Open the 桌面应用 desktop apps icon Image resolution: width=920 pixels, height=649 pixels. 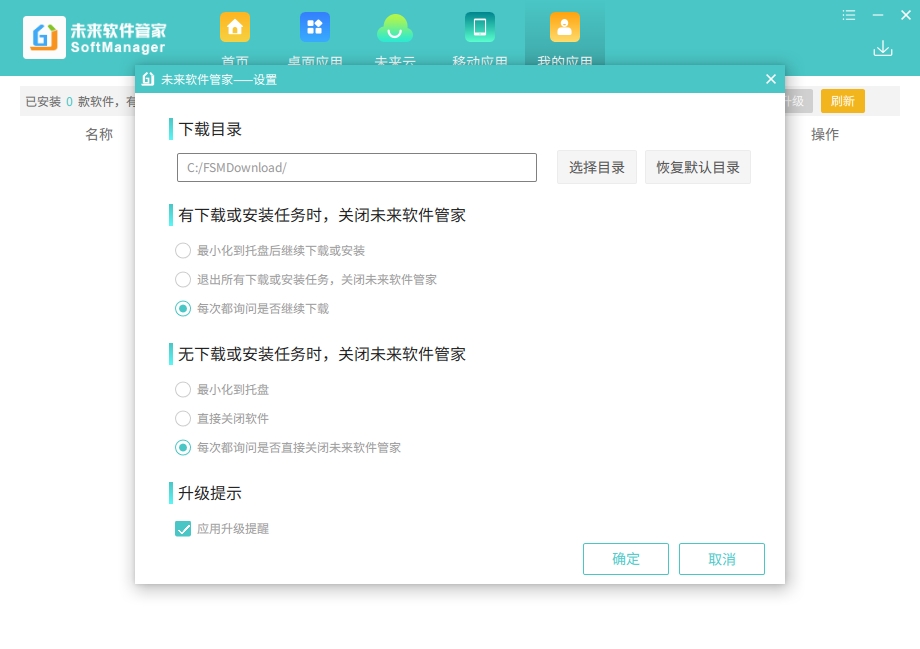coord(315,28)
